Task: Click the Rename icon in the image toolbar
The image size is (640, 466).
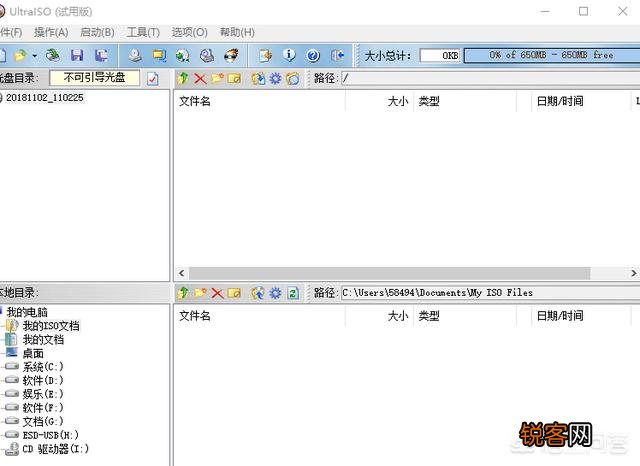Action: (234, 78)
